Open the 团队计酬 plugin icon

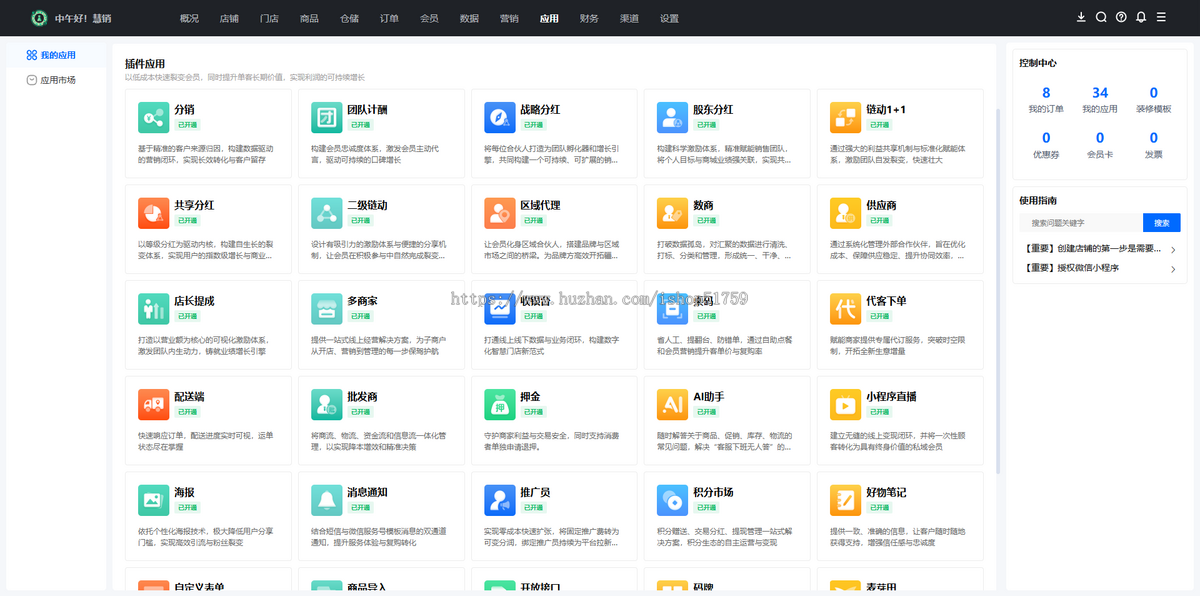point(326,117)
